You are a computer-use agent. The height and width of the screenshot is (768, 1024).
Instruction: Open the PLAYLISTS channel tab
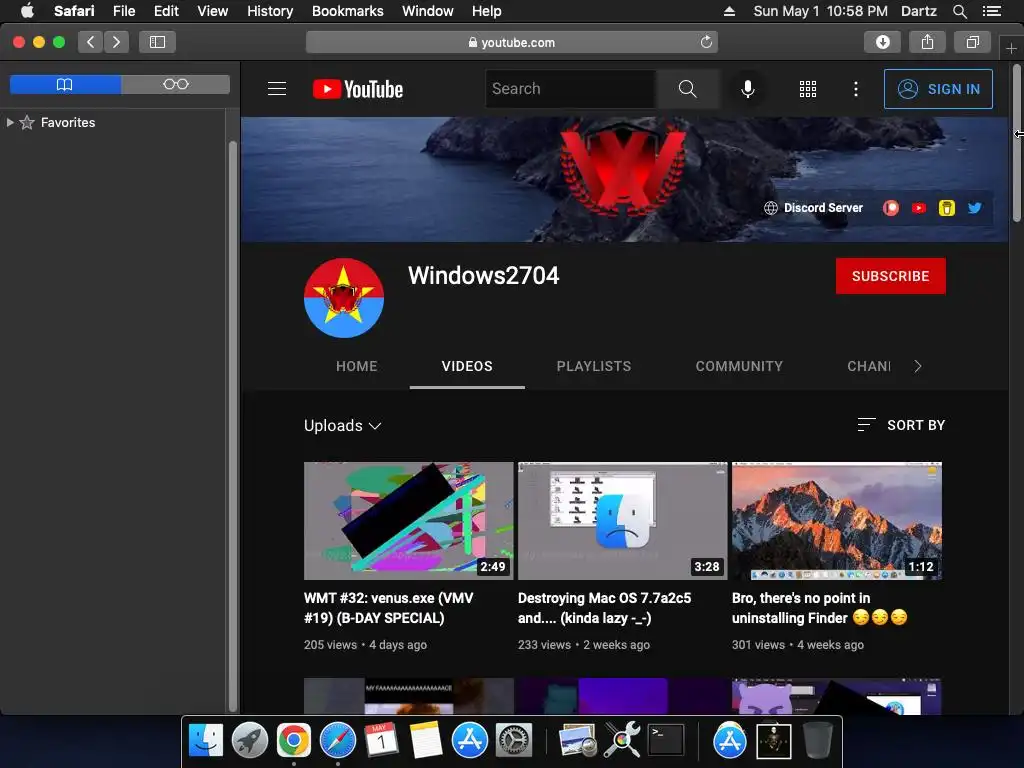[x=594, y=366]
